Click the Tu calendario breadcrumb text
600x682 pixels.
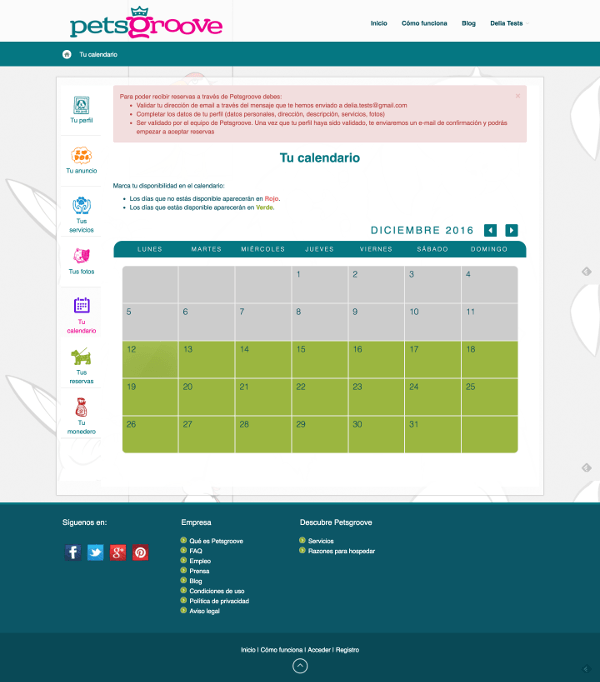tap(98, 54)
